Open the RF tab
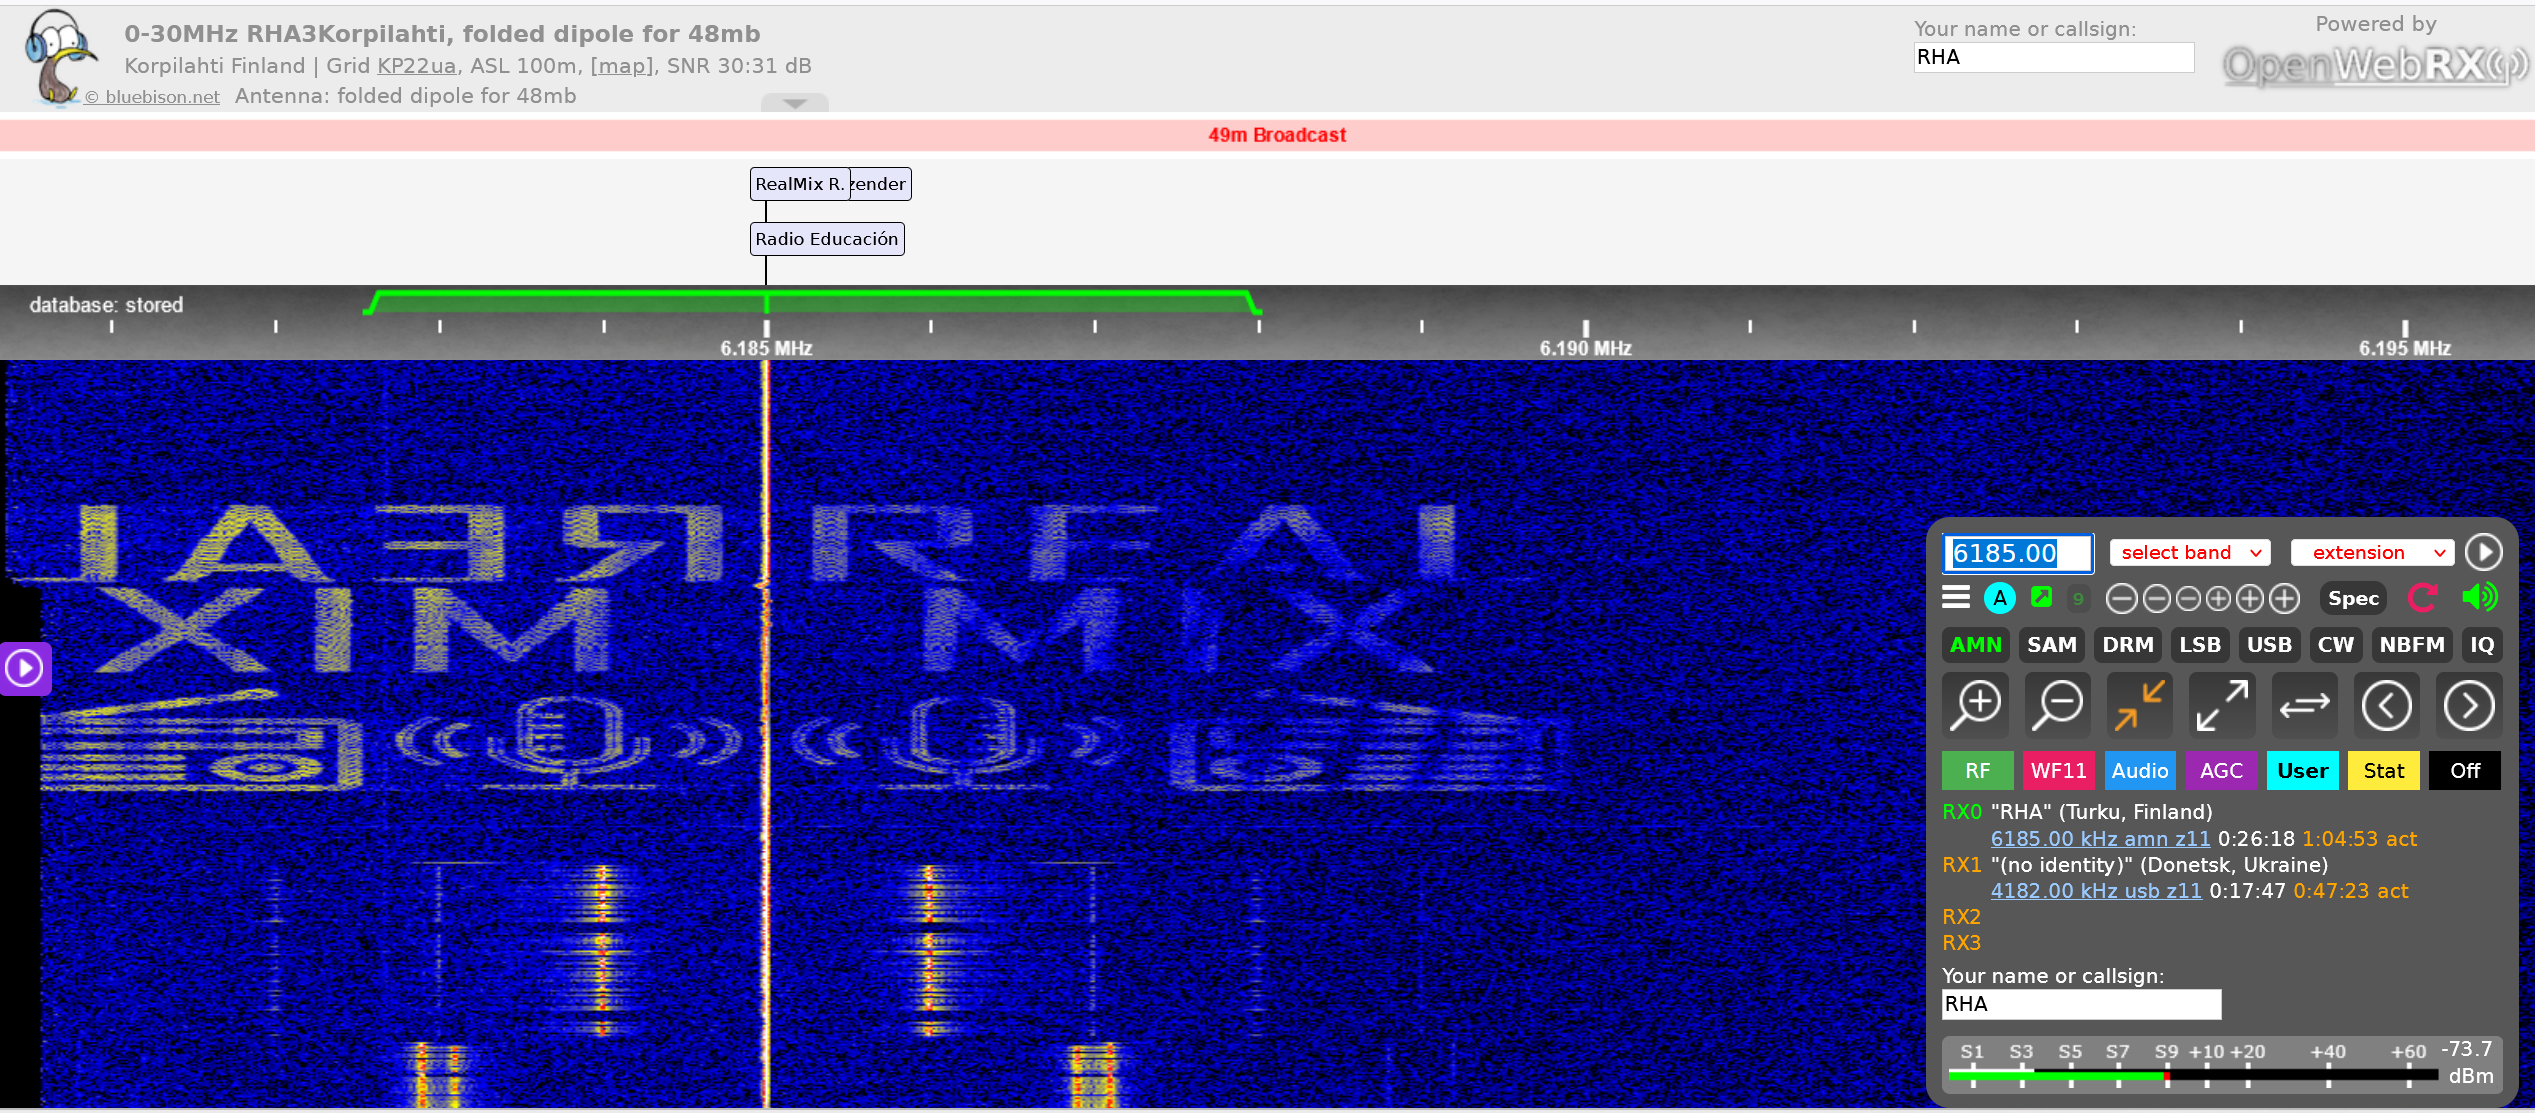The image size is (2535, 1113). click(x=1978, y=771)
